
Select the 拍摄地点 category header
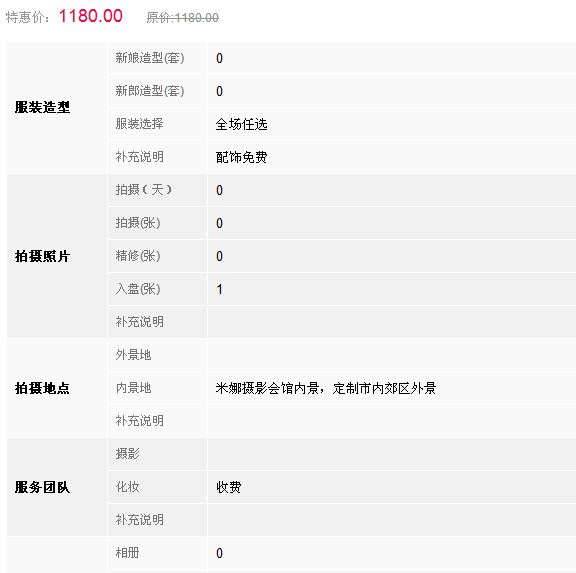tap(42, 388)
